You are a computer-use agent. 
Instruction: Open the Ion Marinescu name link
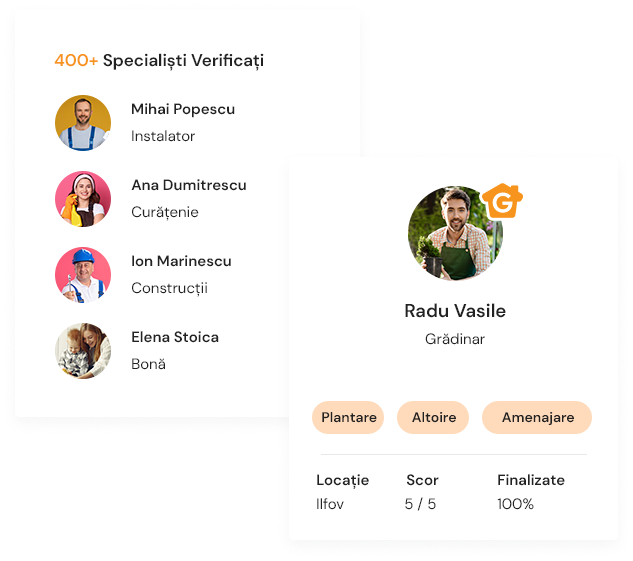181,261
